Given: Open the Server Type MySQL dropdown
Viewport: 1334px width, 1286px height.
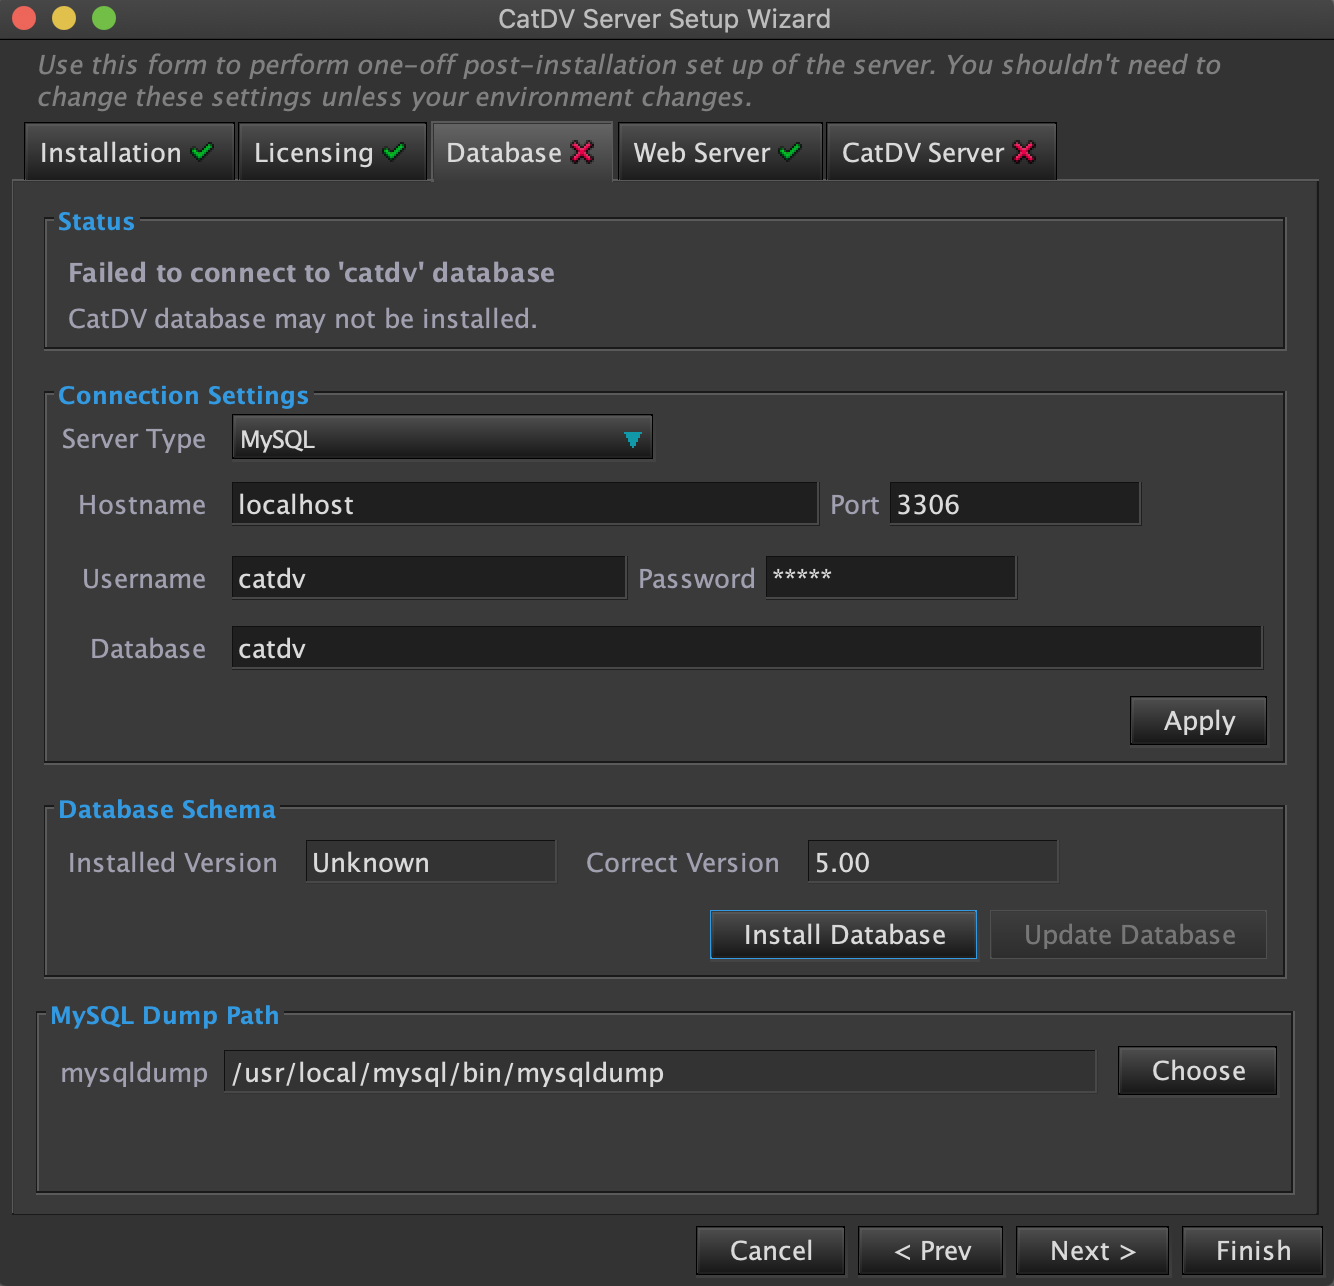Looking at the screenshot, I should pos(442,438).
